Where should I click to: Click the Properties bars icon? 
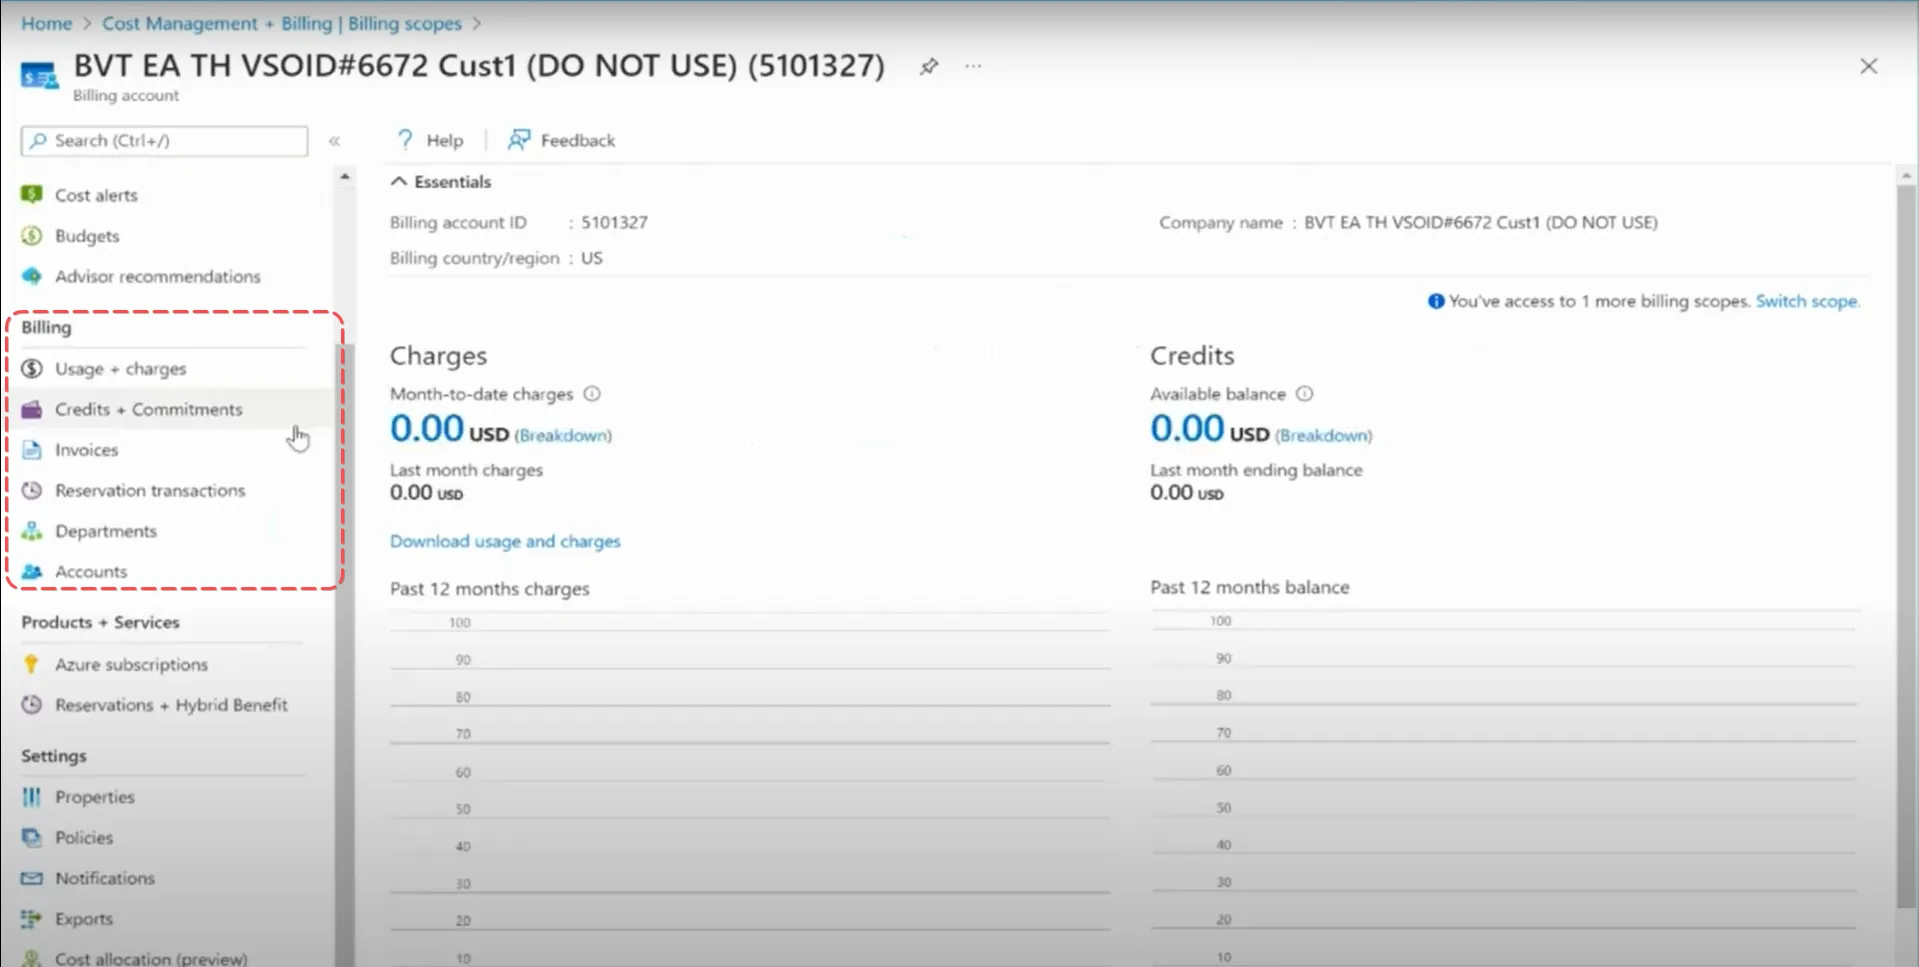click(32, 796)
